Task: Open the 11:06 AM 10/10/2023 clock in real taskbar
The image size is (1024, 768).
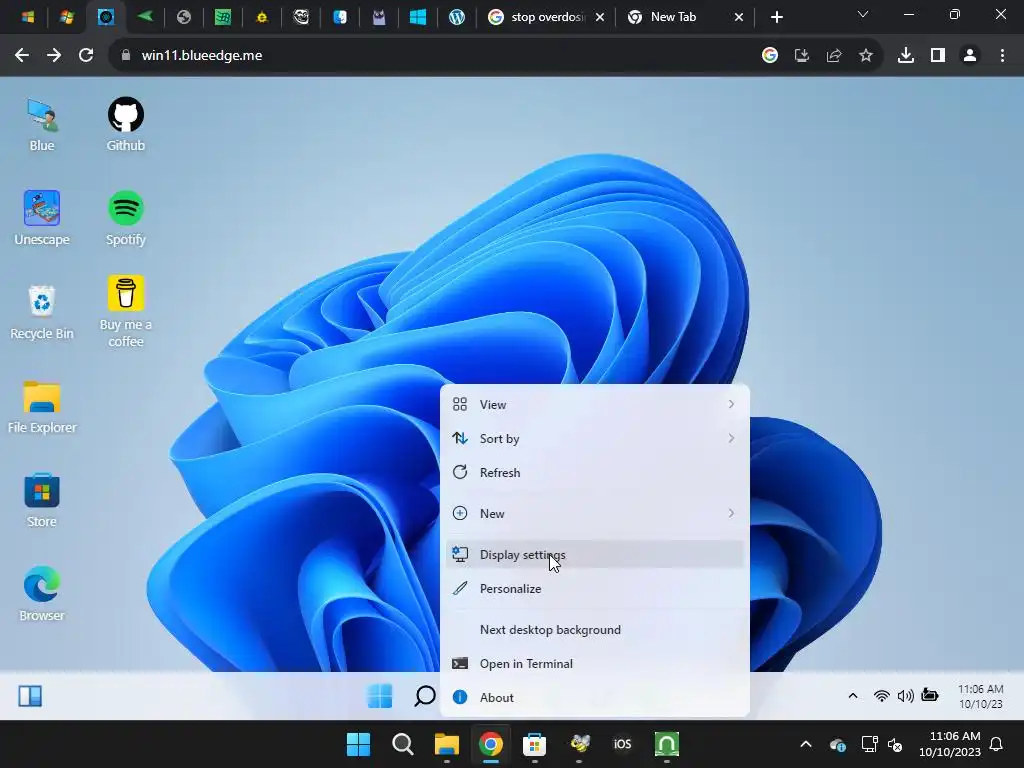Action: pos(950,744)
